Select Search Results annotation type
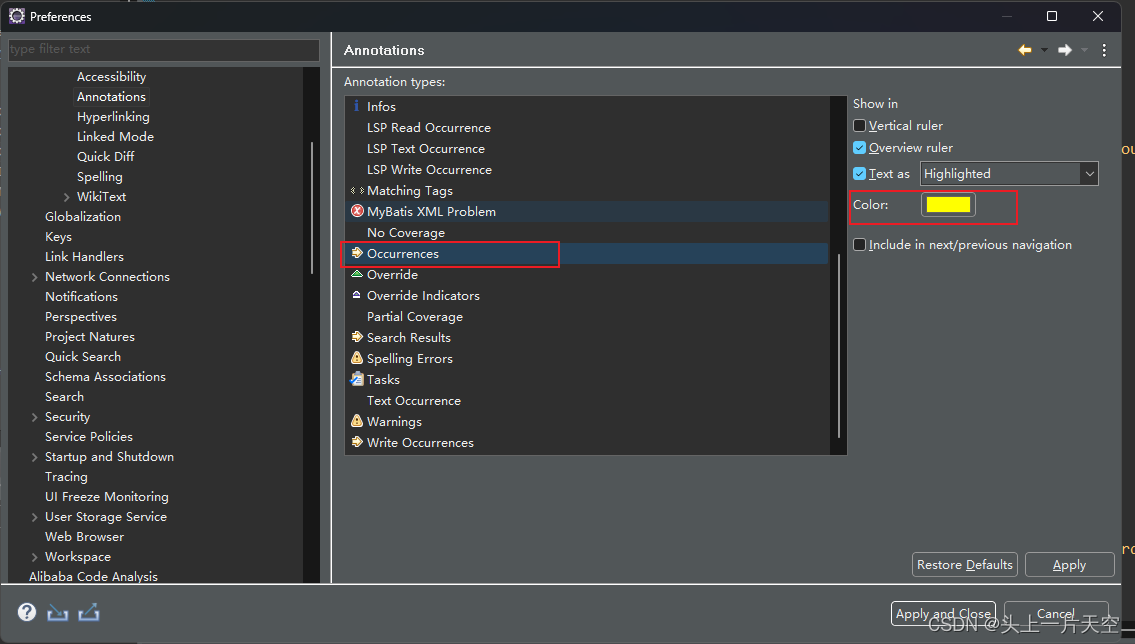 (408, 337)
